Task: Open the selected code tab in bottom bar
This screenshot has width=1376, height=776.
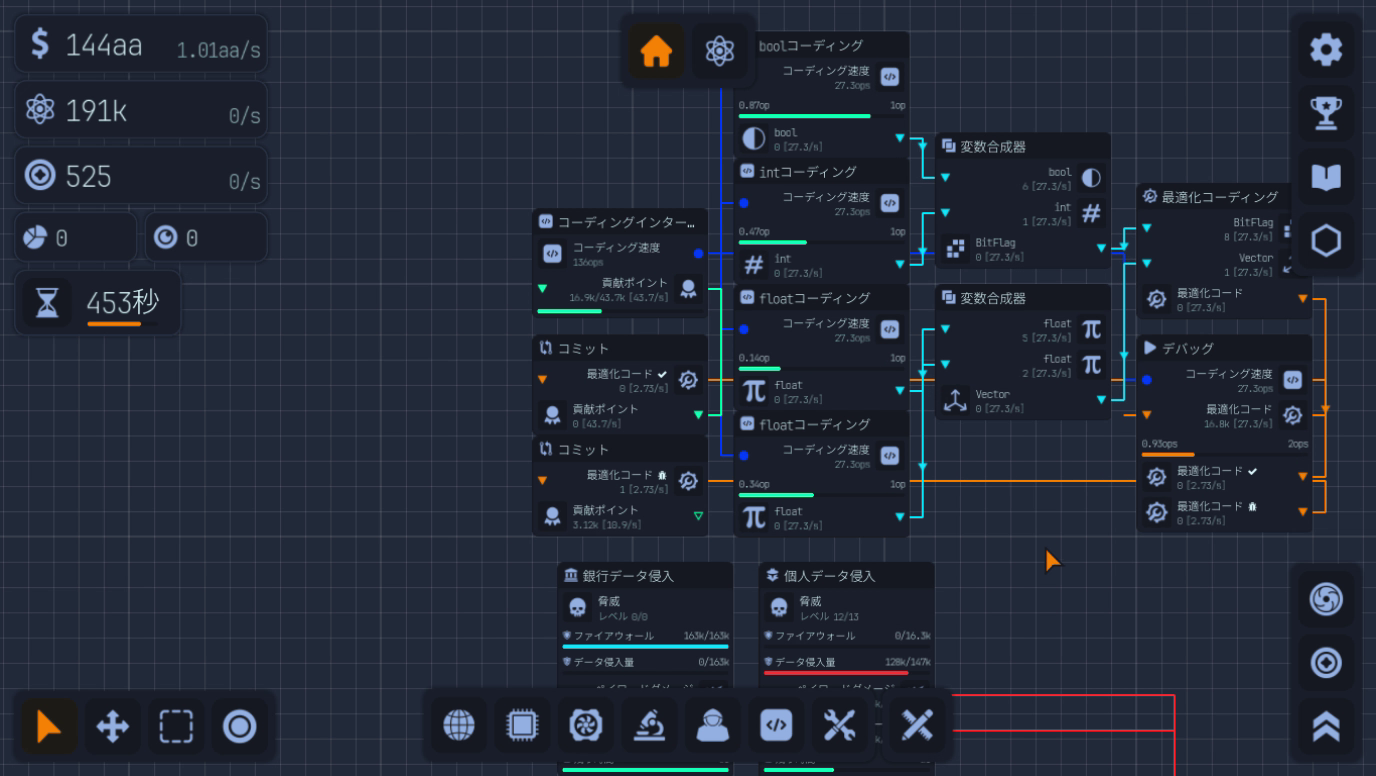Action: click(x=776, y=727)
